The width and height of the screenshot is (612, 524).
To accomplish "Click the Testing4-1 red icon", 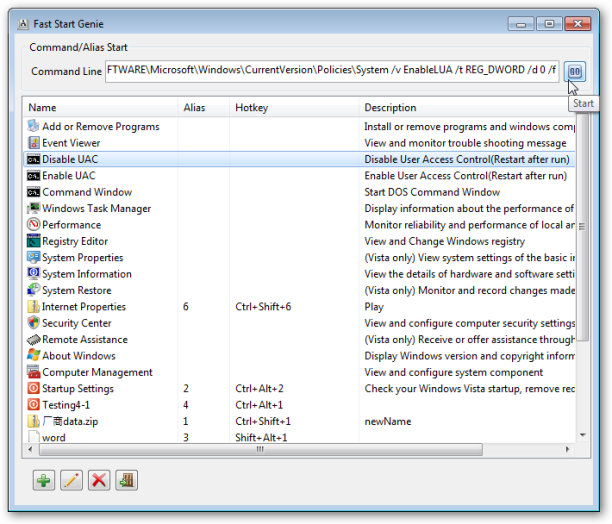I will (x=34, y=405).
